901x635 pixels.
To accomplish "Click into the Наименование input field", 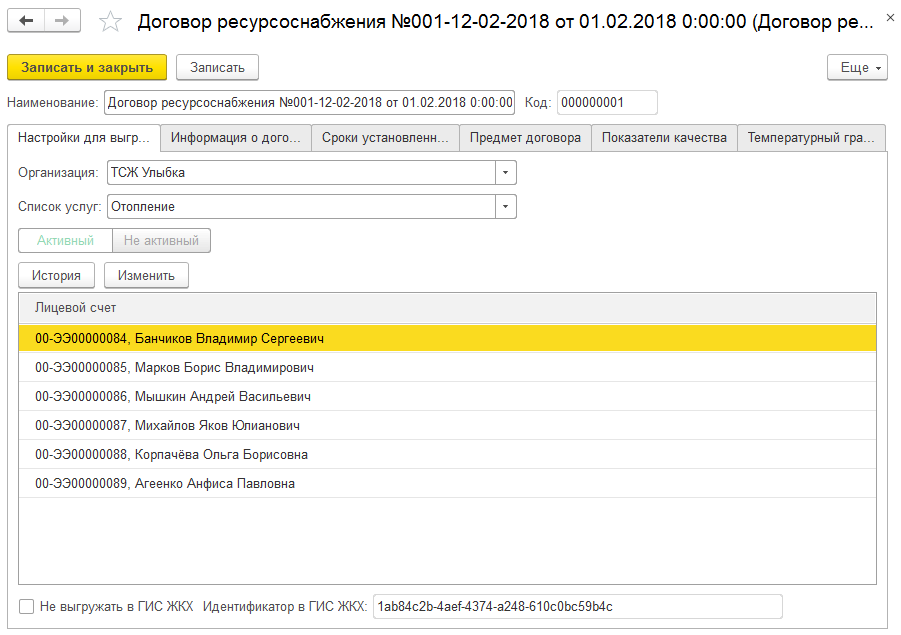I will tap(309, 103).
